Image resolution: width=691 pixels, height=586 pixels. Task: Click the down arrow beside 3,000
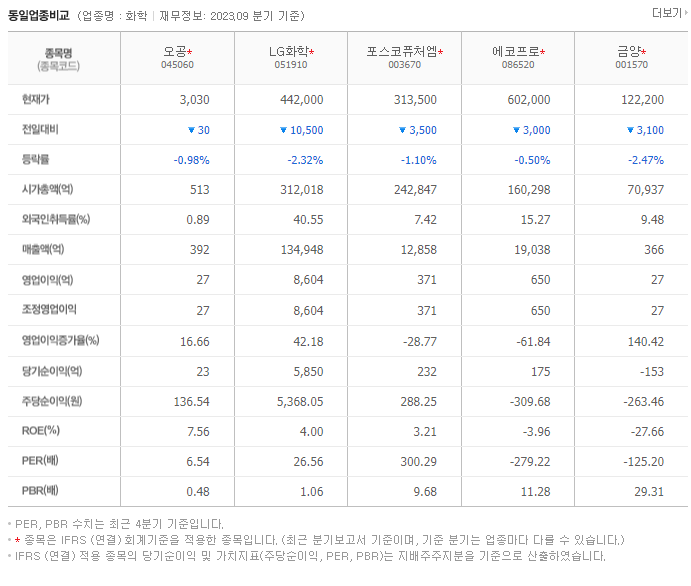(516, 130)
